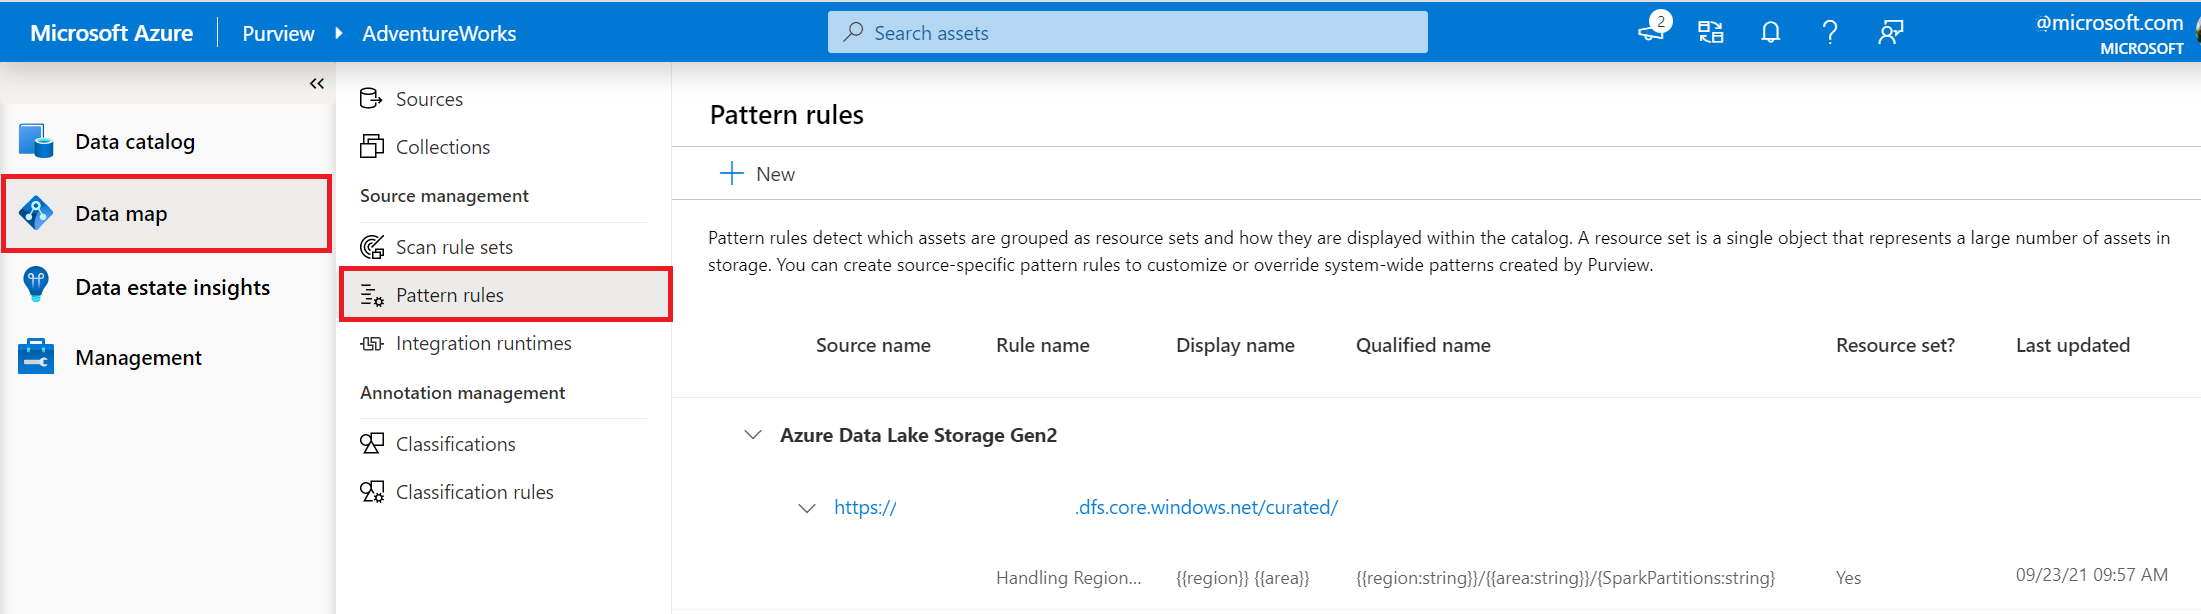This screenshot has width=2201, height=614.
Task: Click the AdventureWorks breadcrumb
Action: tap(439, 34)
